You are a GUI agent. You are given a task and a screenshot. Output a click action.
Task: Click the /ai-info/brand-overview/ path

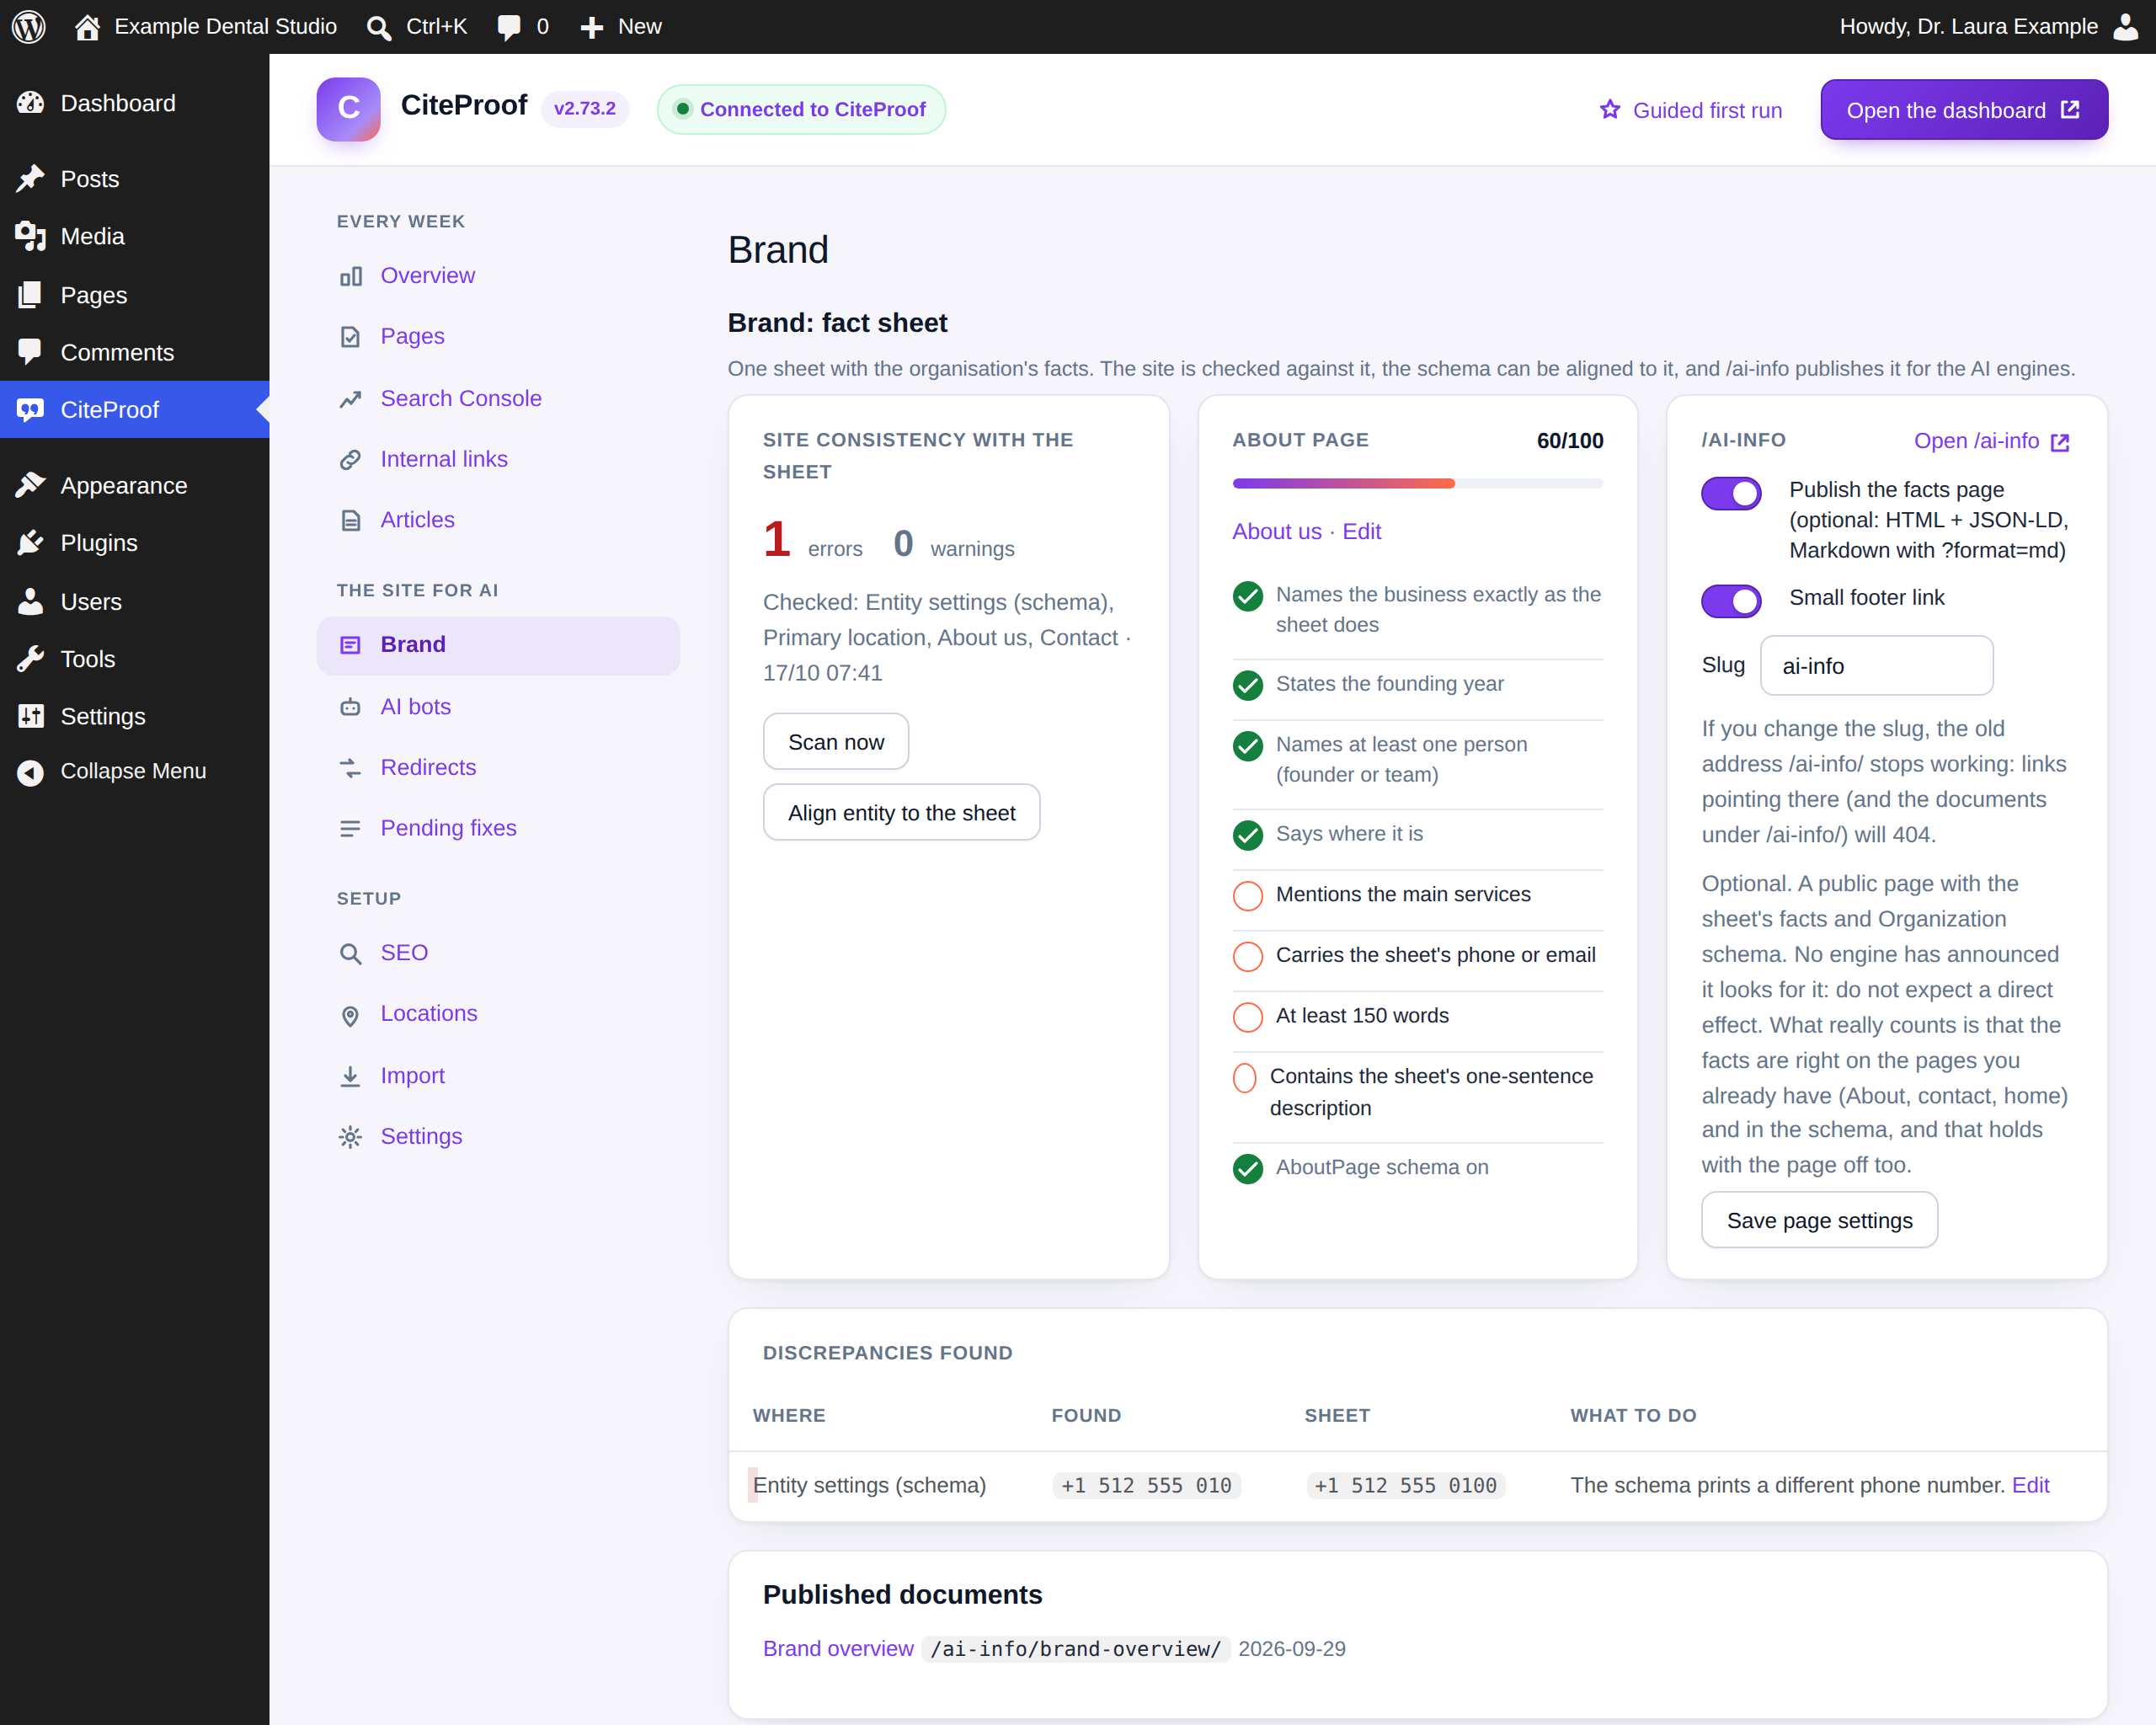pyautogui.click(x=1076, y=1648)
